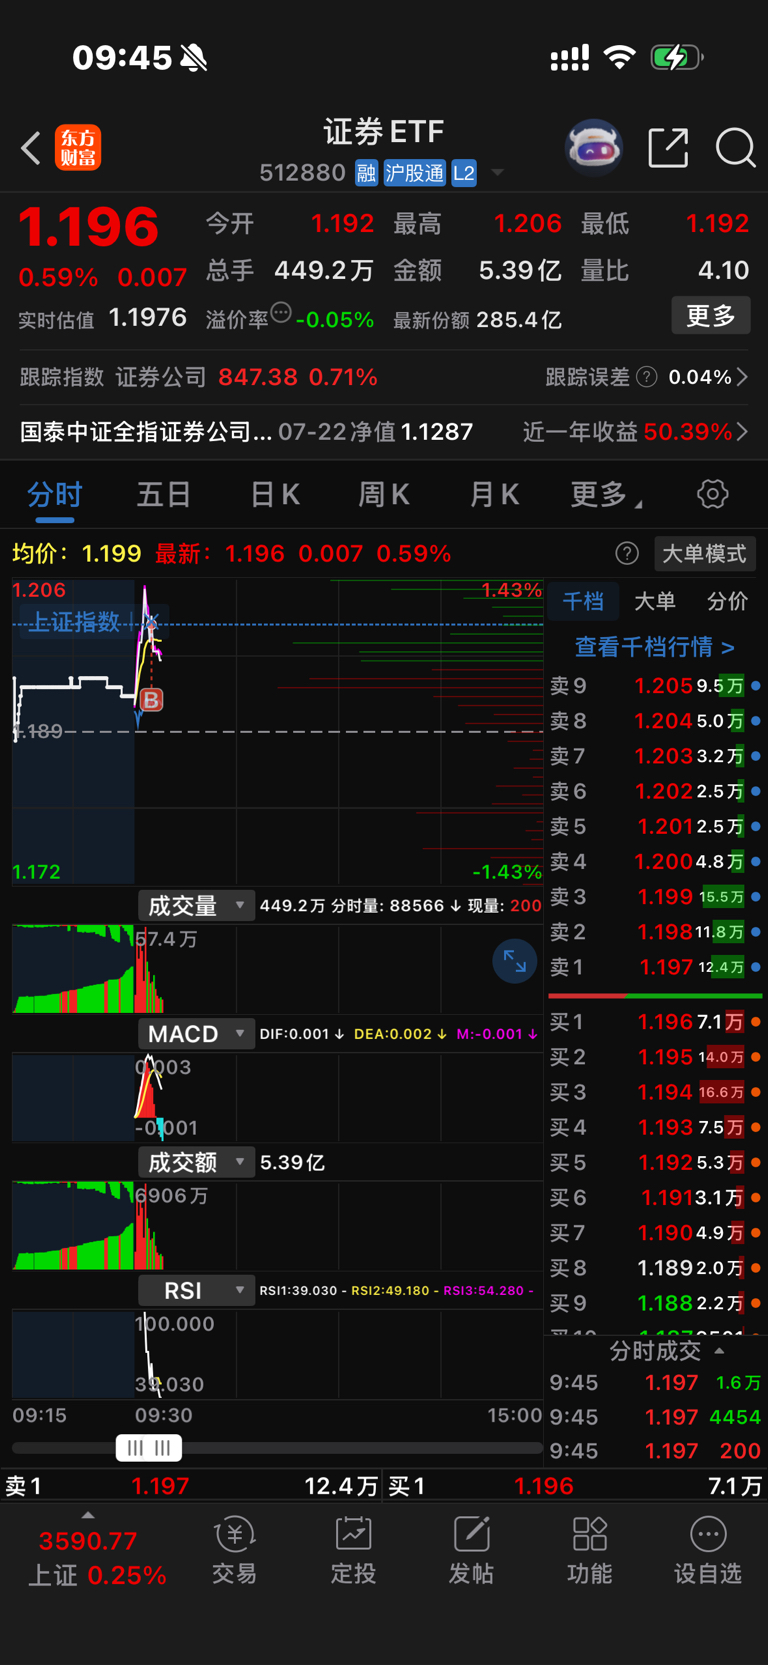Open 查看千档行情 link
The height and width of the screenshot is (1665, 769).
[x=655, y=647]
